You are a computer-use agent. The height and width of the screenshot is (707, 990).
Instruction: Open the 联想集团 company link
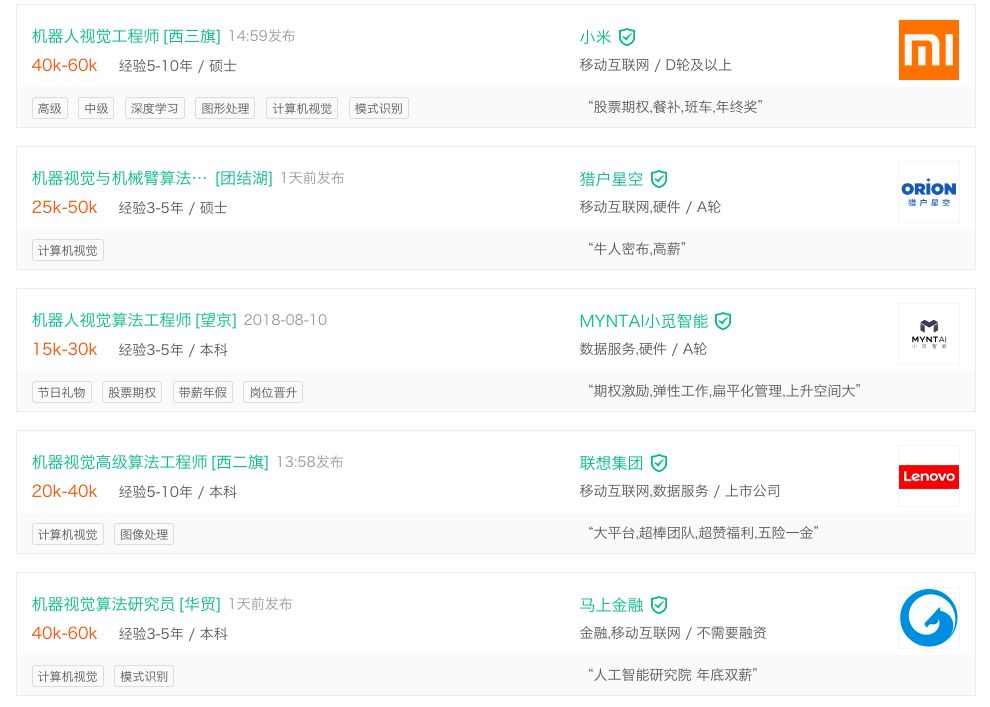(611, 463)
